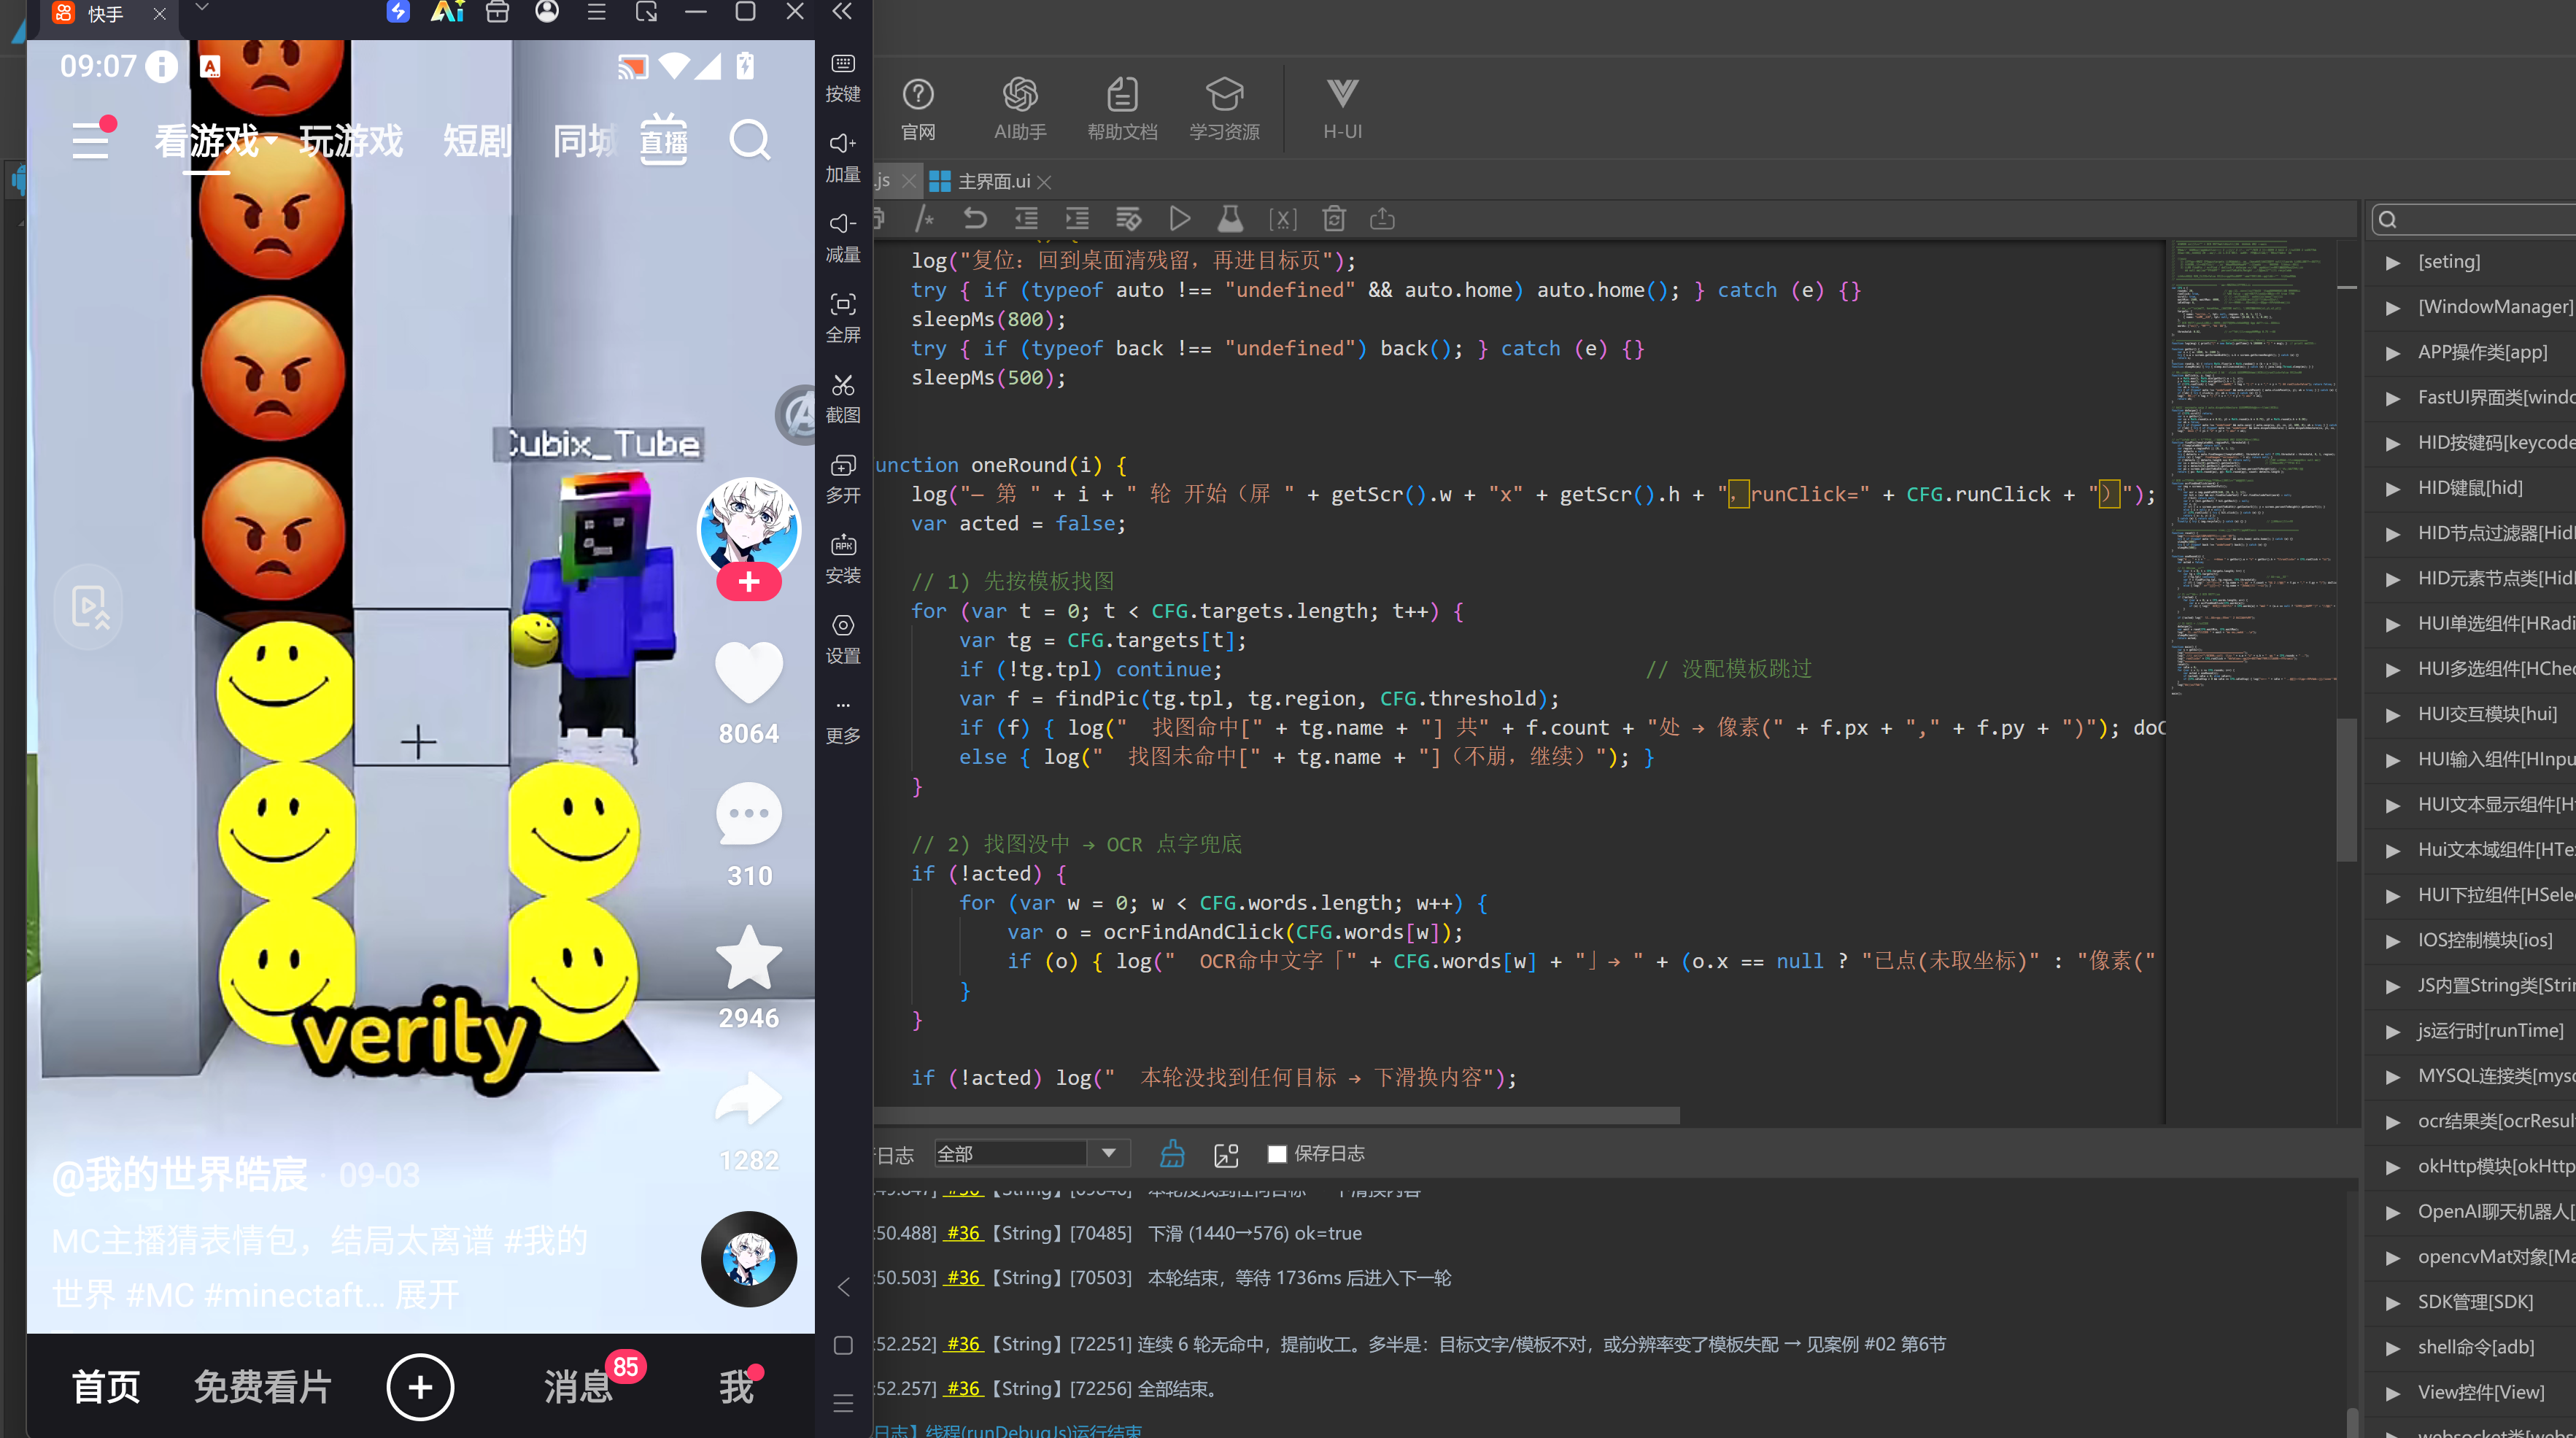Open 帮助文档 help documentation
The image size is (2576, 1438).
tap(1122, 109)
